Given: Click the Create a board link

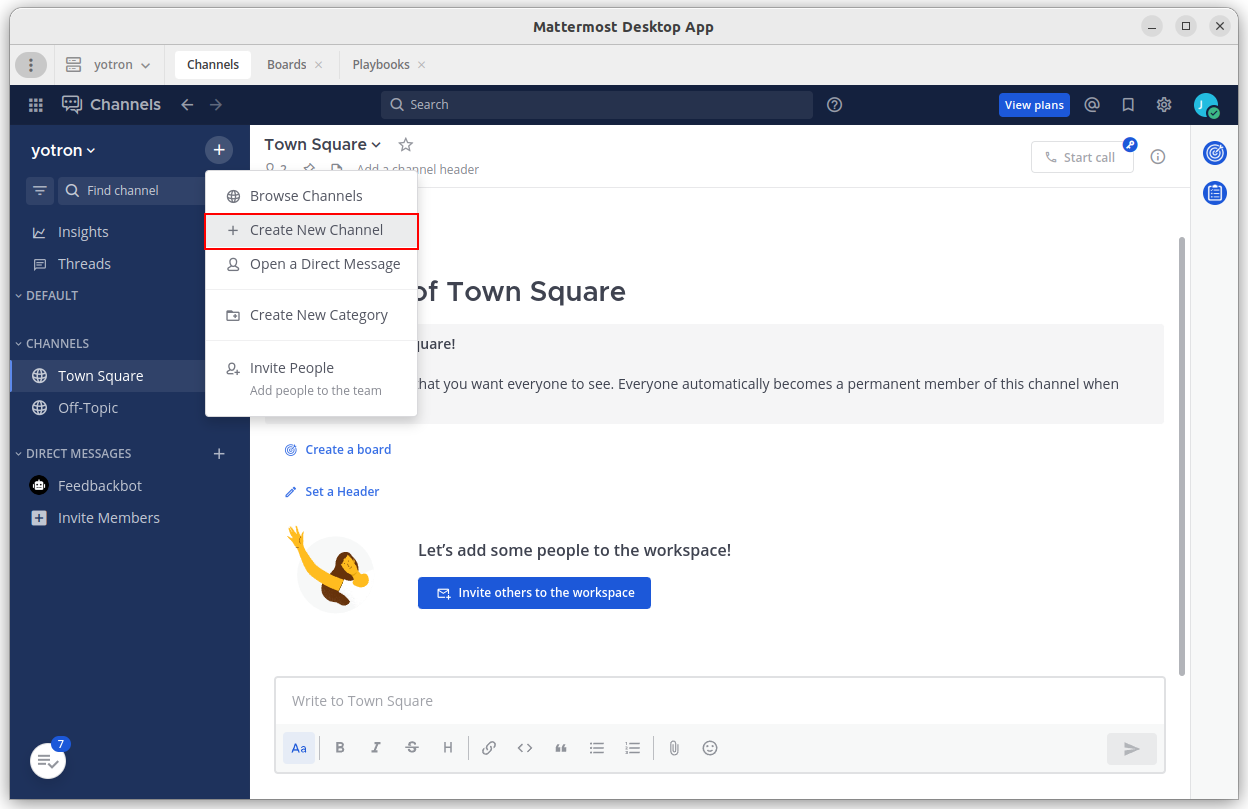Looking at the screenshot, I should coord(338,450).
